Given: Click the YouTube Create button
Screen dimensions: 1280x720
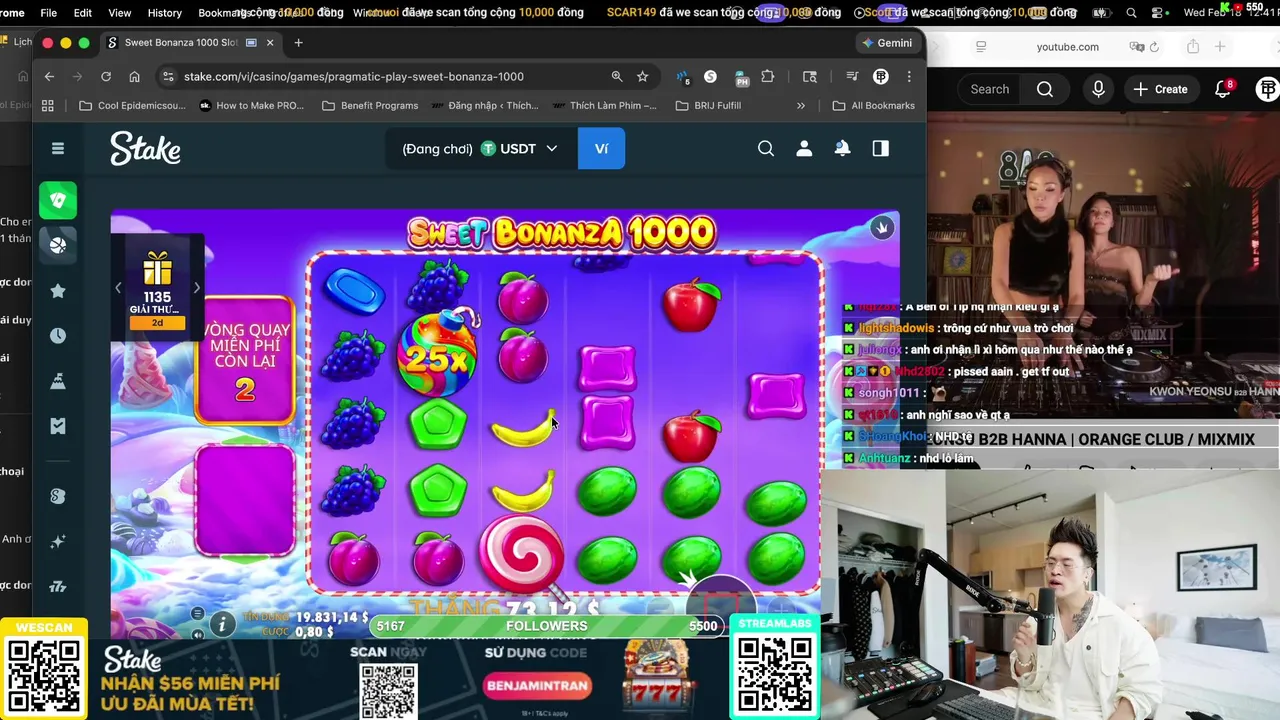Looking at the screenshot, I should click(x=1161, y=89).
